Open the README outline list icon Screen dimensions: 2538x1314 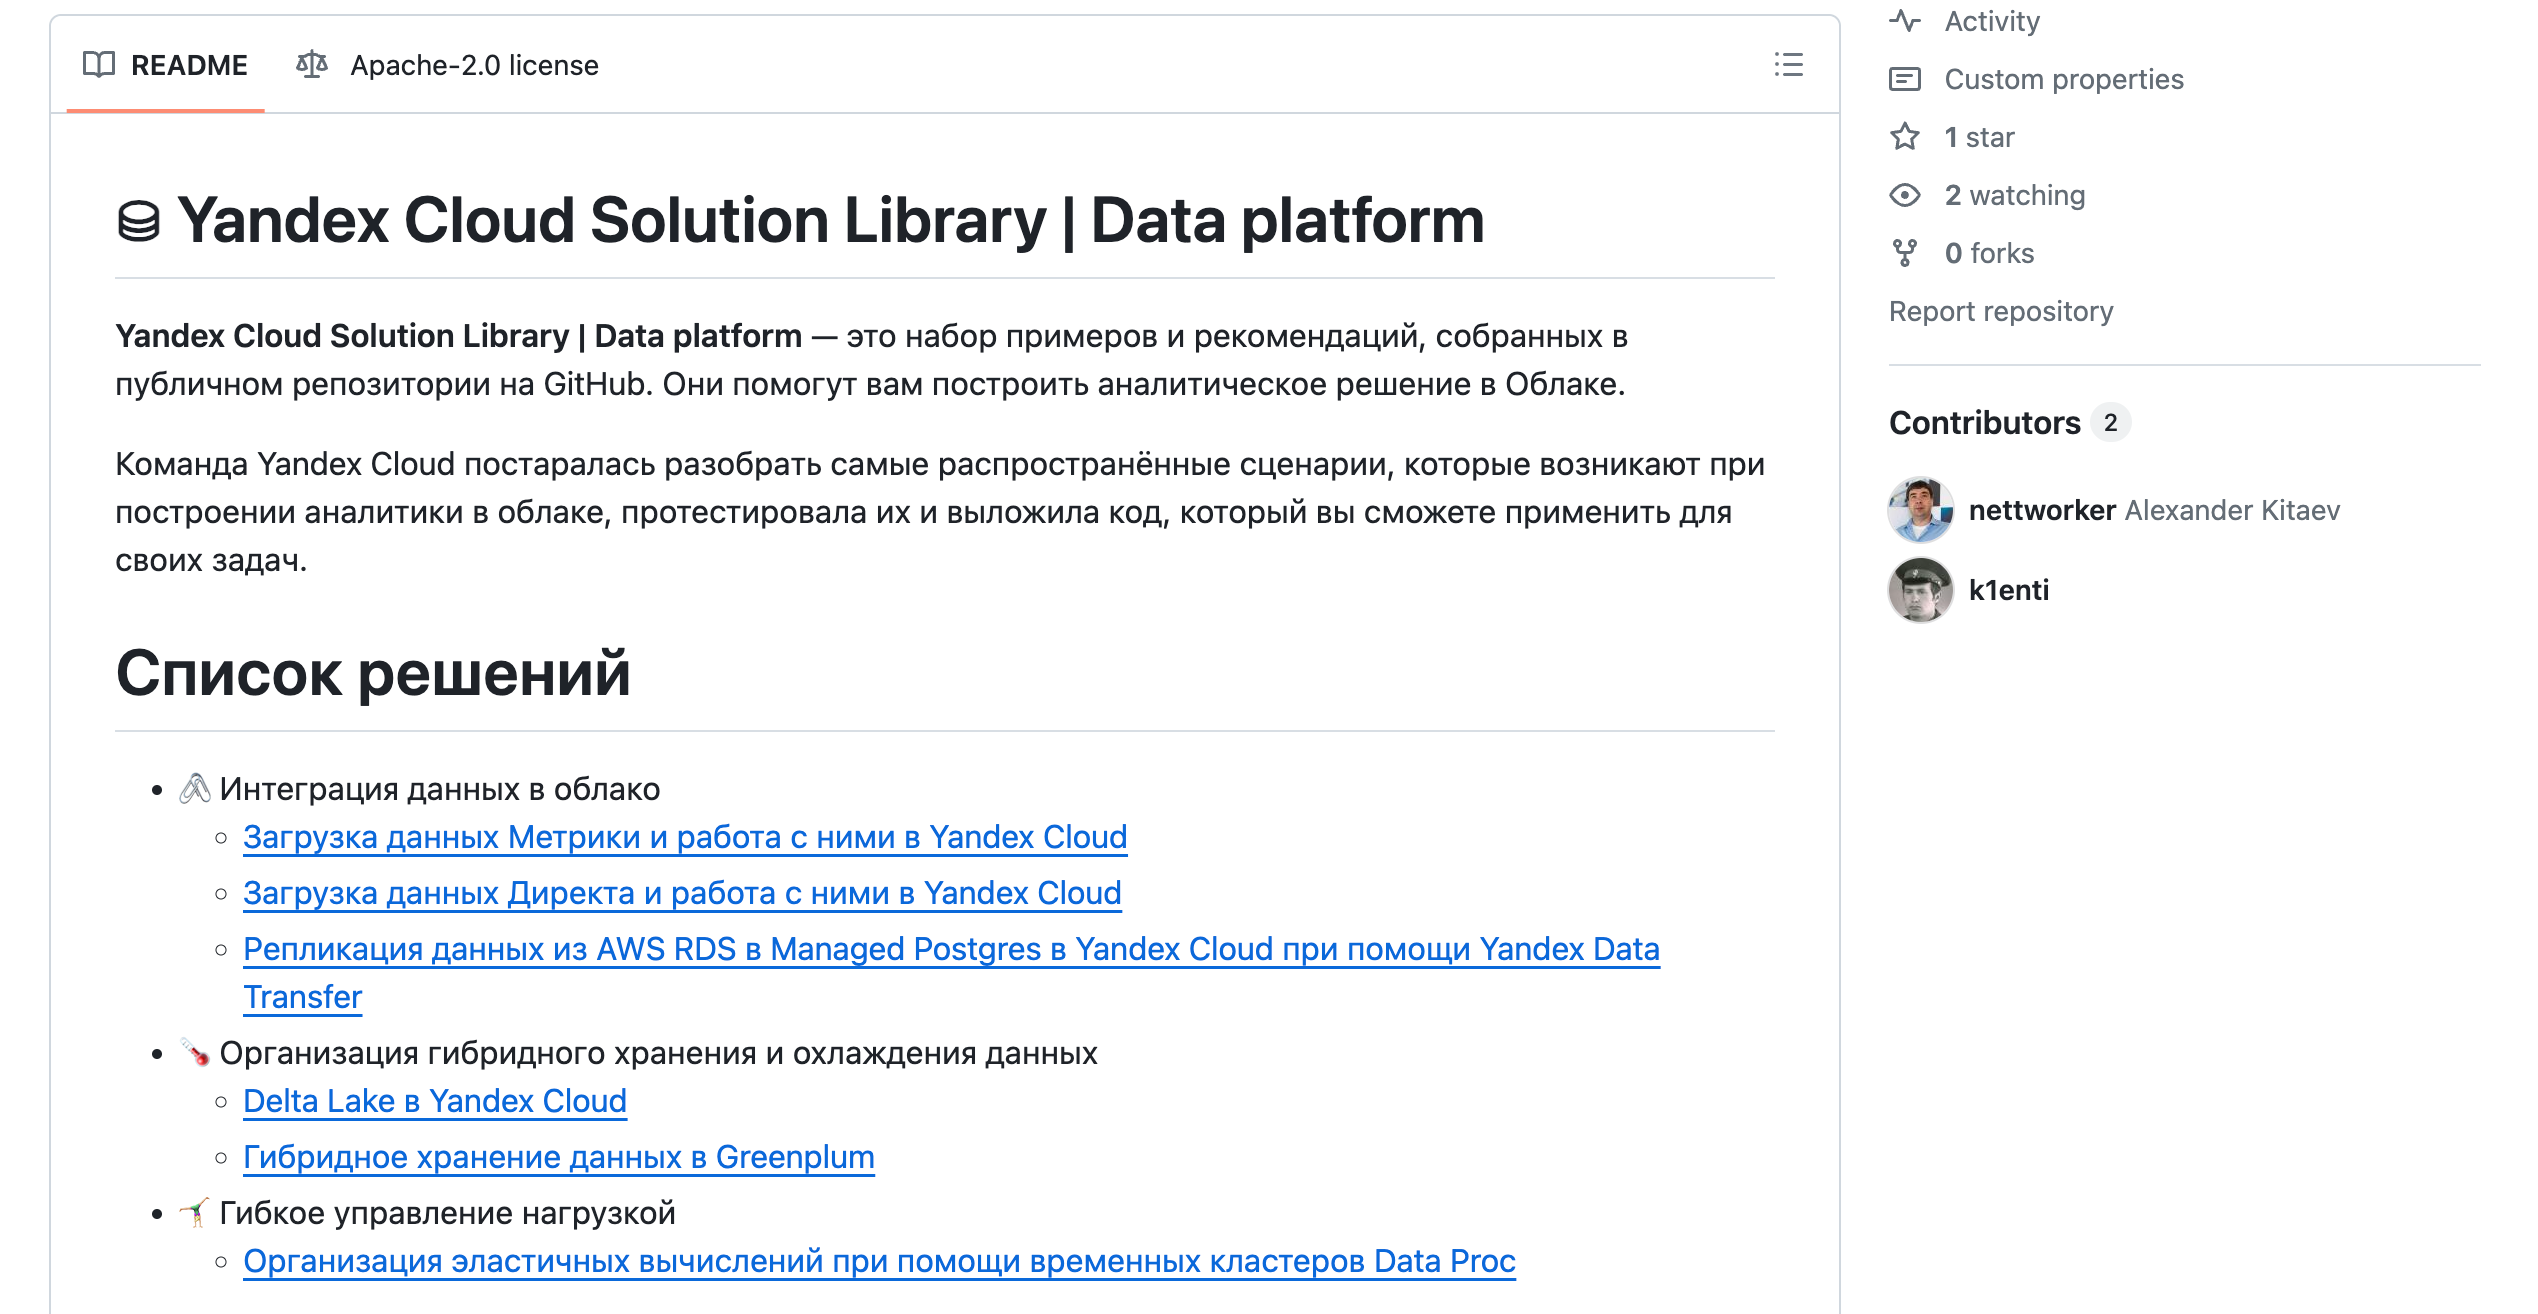[1788, 65]
